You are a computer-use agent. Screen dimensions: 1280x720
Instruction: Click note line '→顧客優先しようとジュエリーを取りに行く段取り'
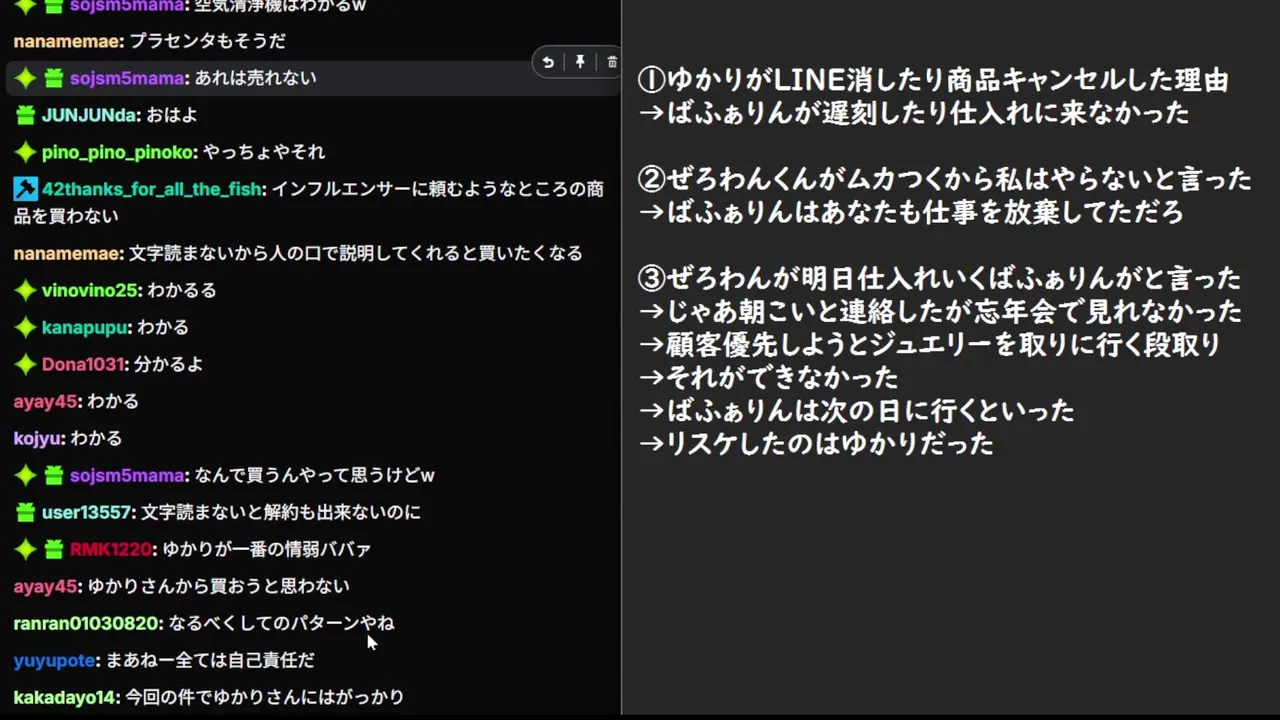929,344
